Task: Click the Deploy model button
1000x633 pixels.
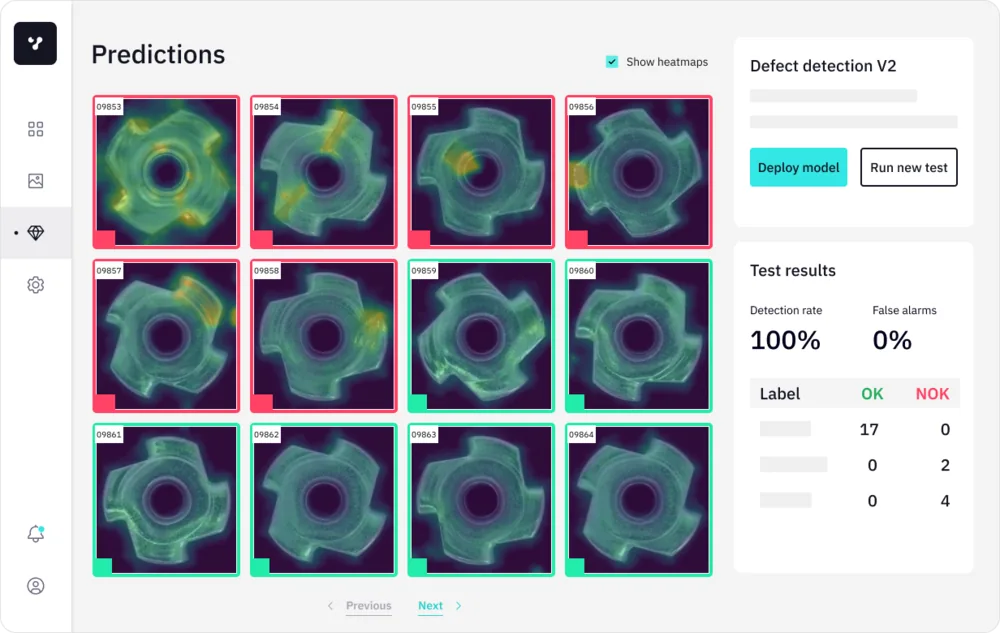Action: [798, 167]
